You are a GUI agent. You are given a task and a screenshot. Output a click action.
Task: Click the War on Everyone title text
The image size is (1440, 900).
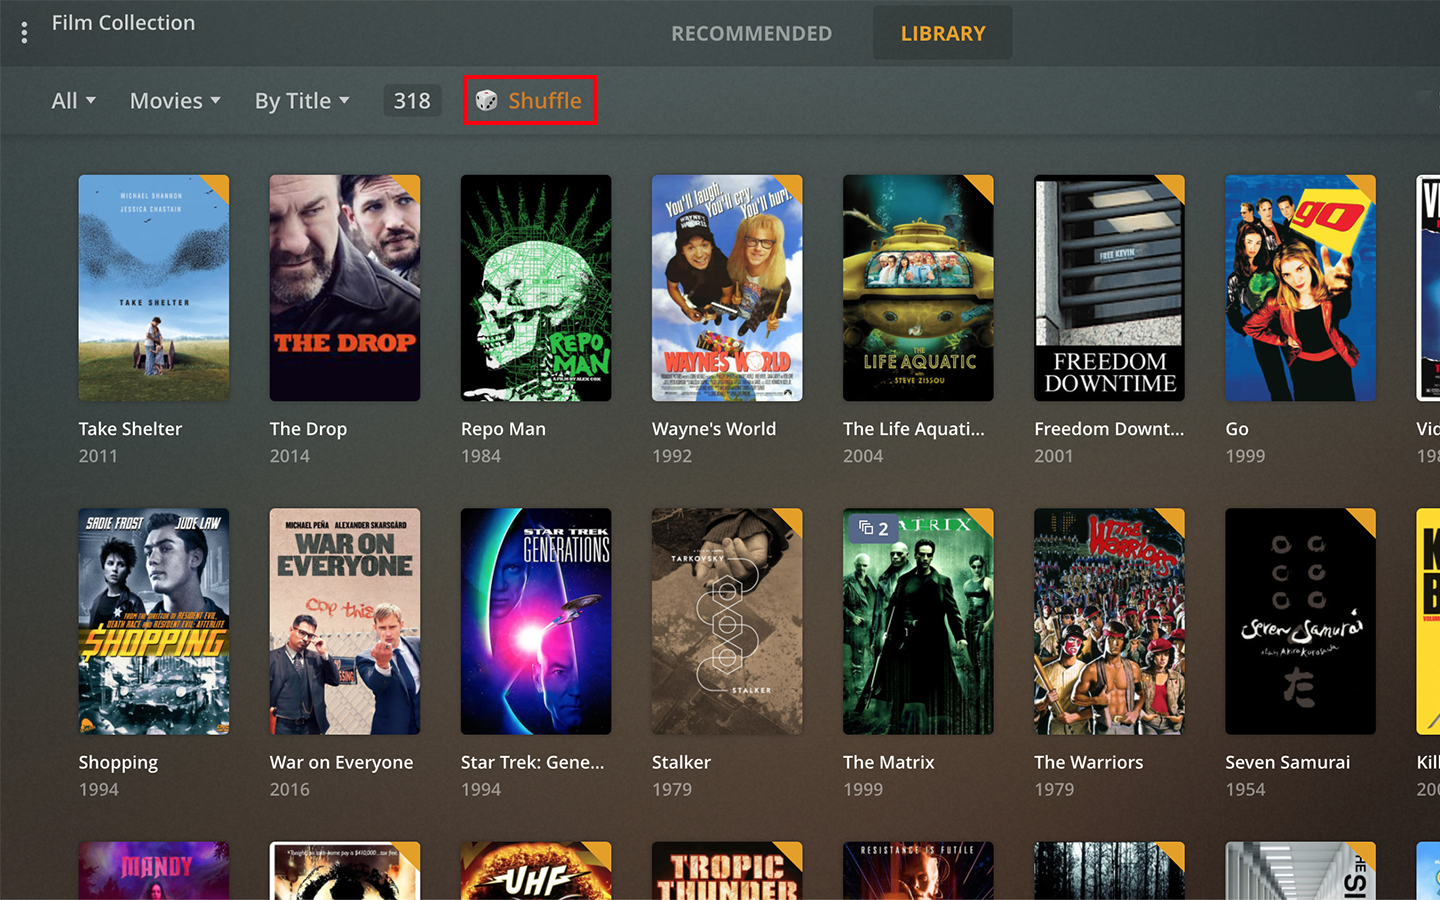(x=341, y=762)
